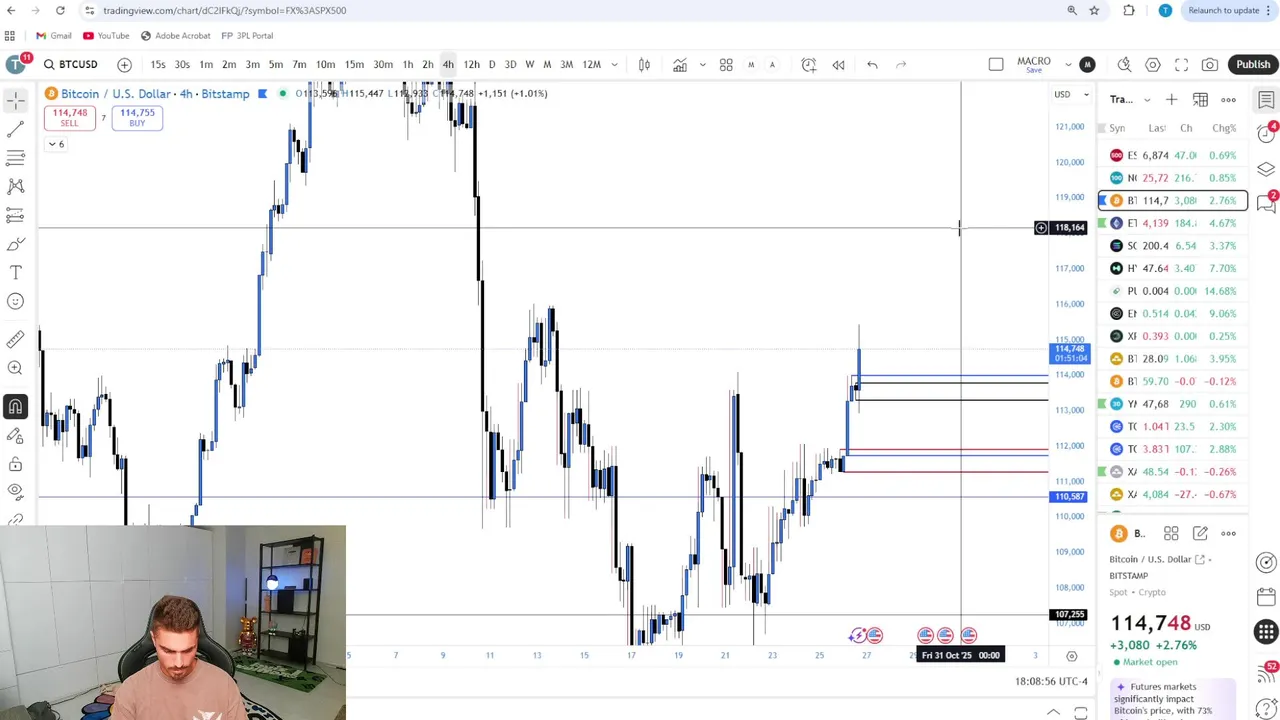This screenshot has width=1280, height=720.
Task: Undo the last chart action
Action: pos(872,65)
